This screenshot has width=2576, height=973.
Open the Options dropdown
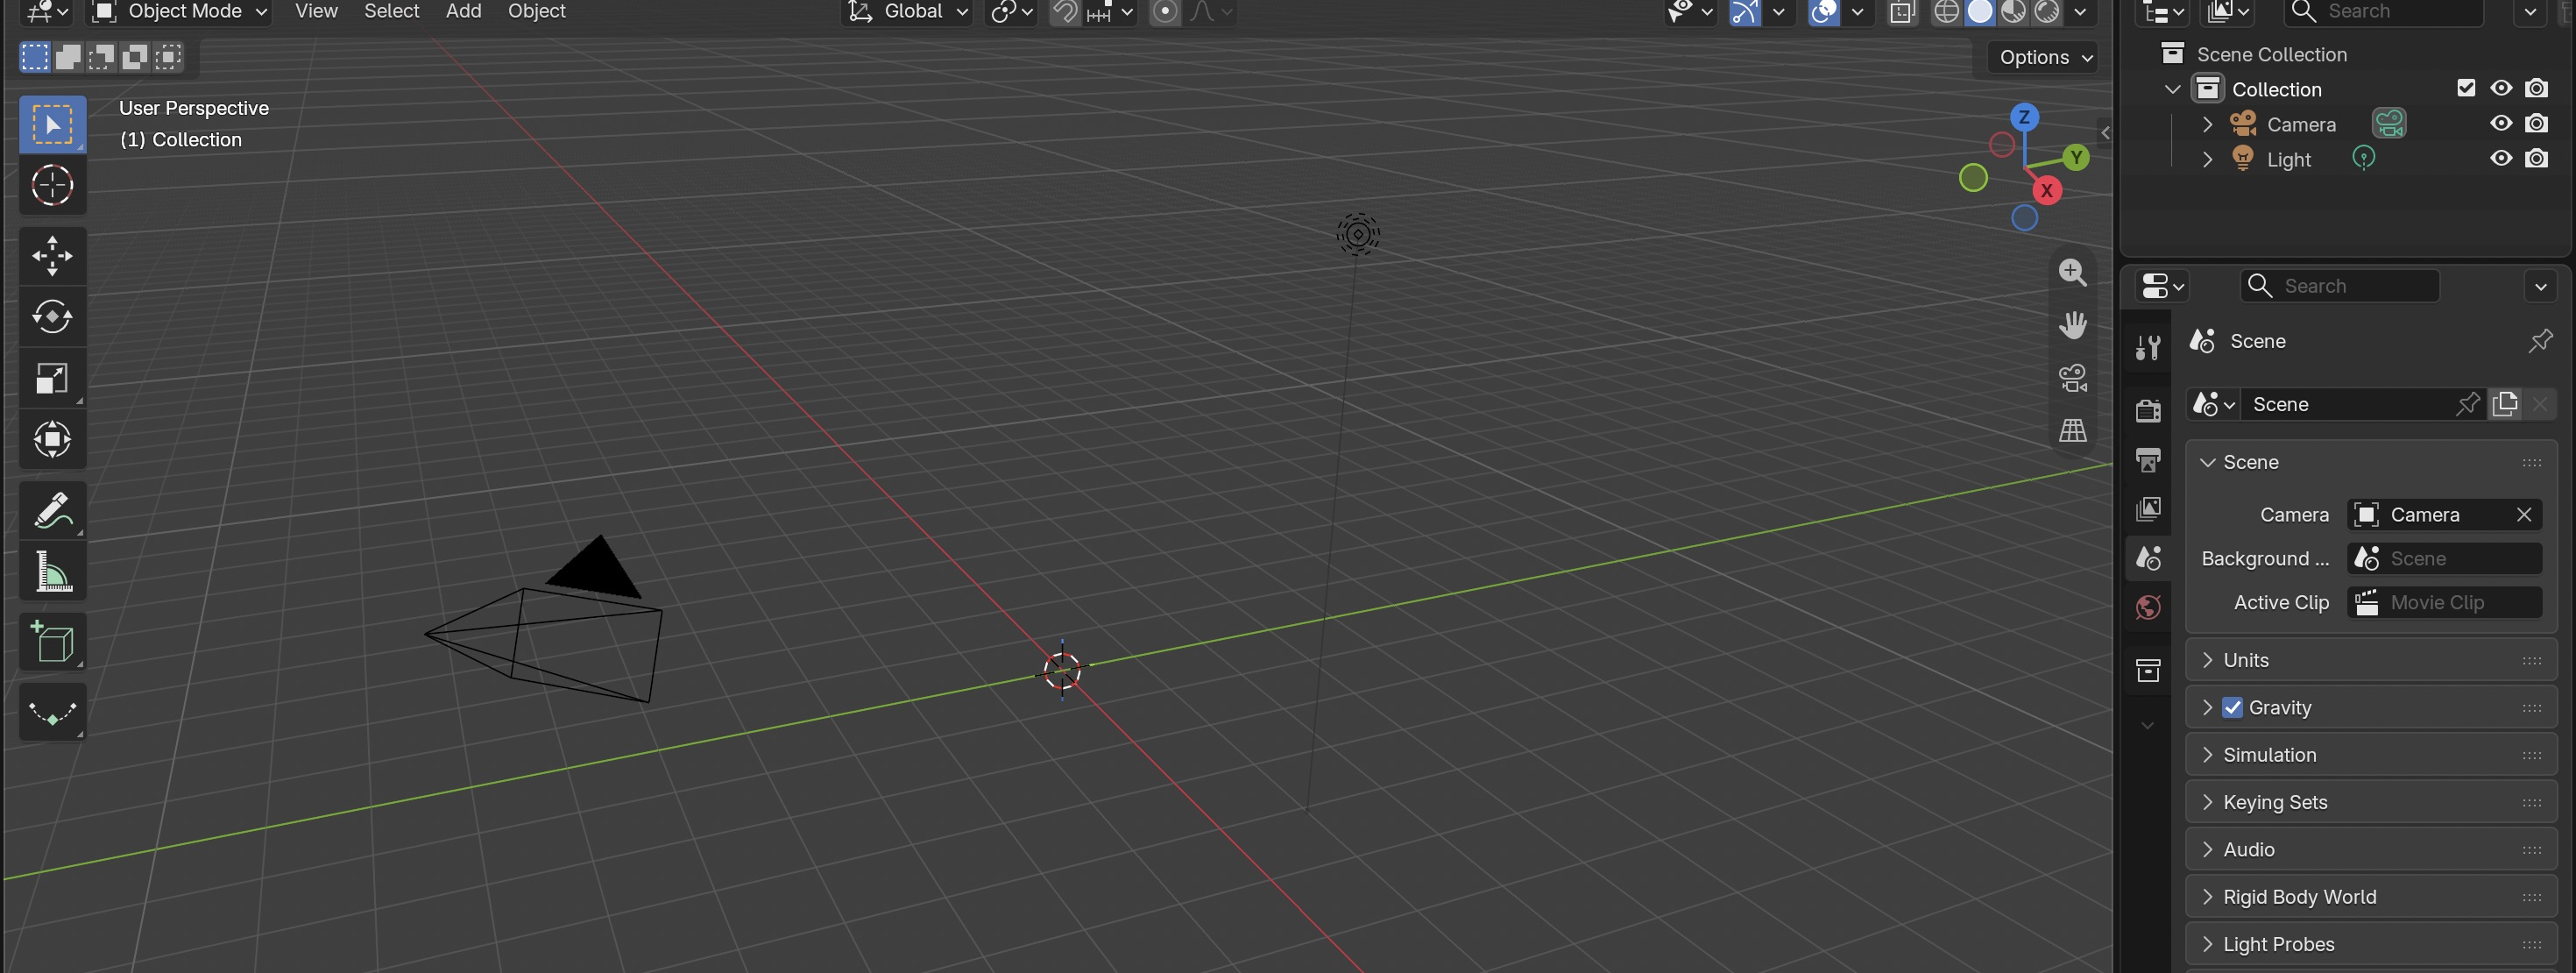click(x=2045, y=57)
